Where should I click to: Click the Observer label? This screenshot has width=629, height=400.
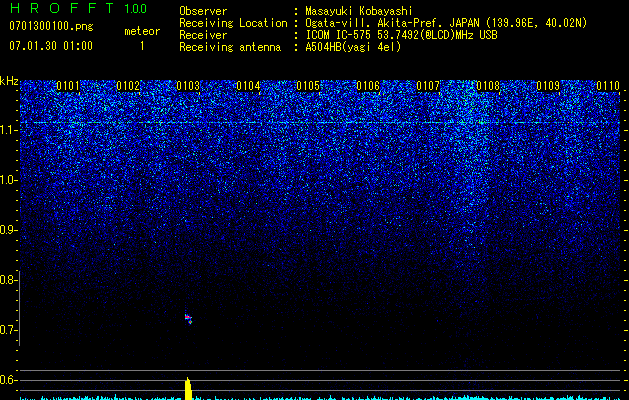tap(203, 11)
